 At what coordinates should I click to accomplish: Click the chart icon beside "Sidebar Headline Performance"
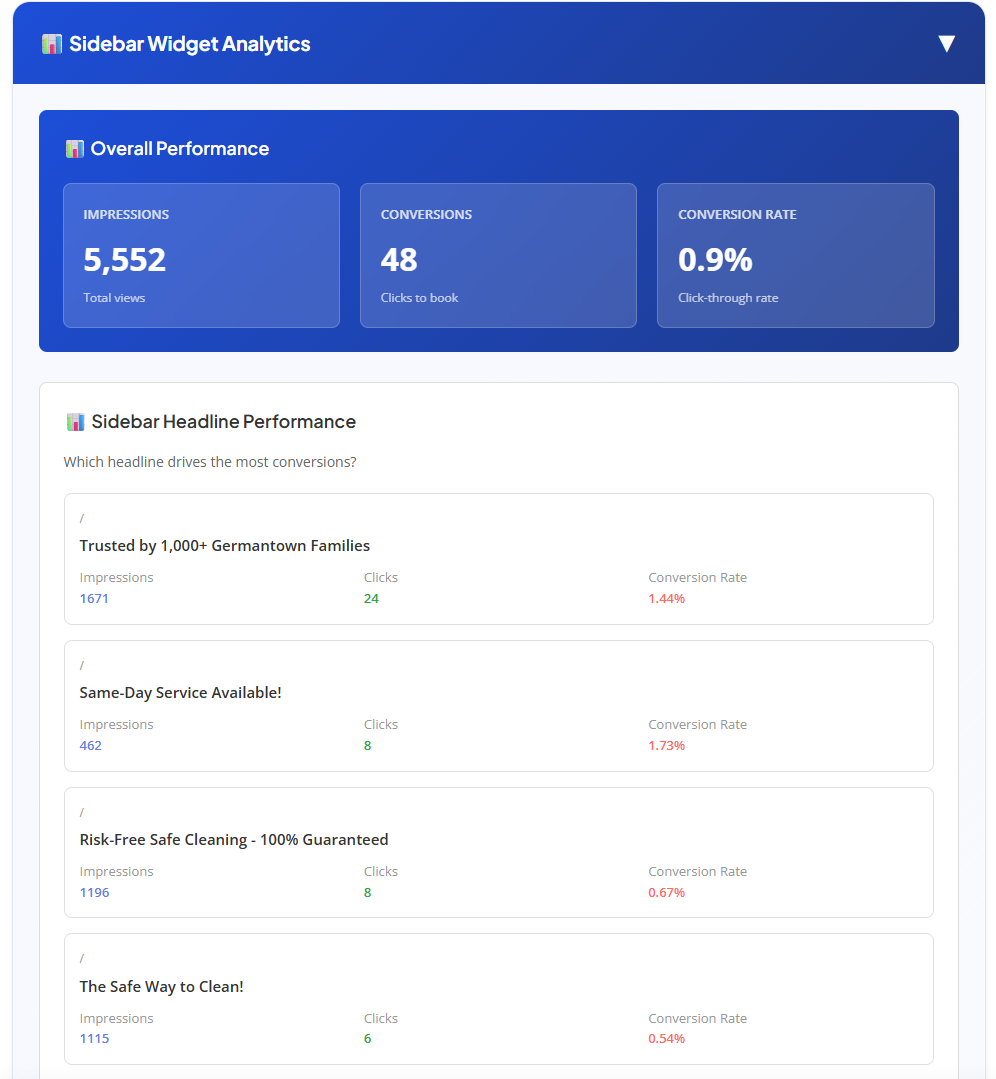[75, 421]
